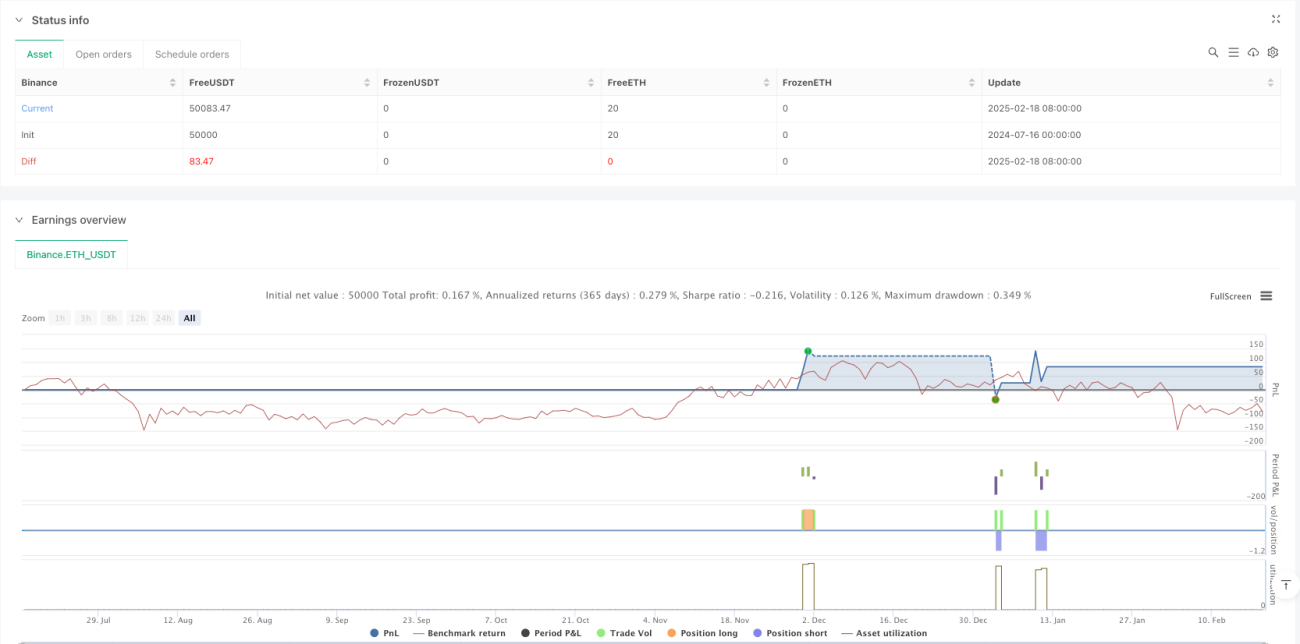Viewport: 1300px width, 644px height.
Task: Sort the table by FreeUSDT column arrows
Action: (368, 82)
